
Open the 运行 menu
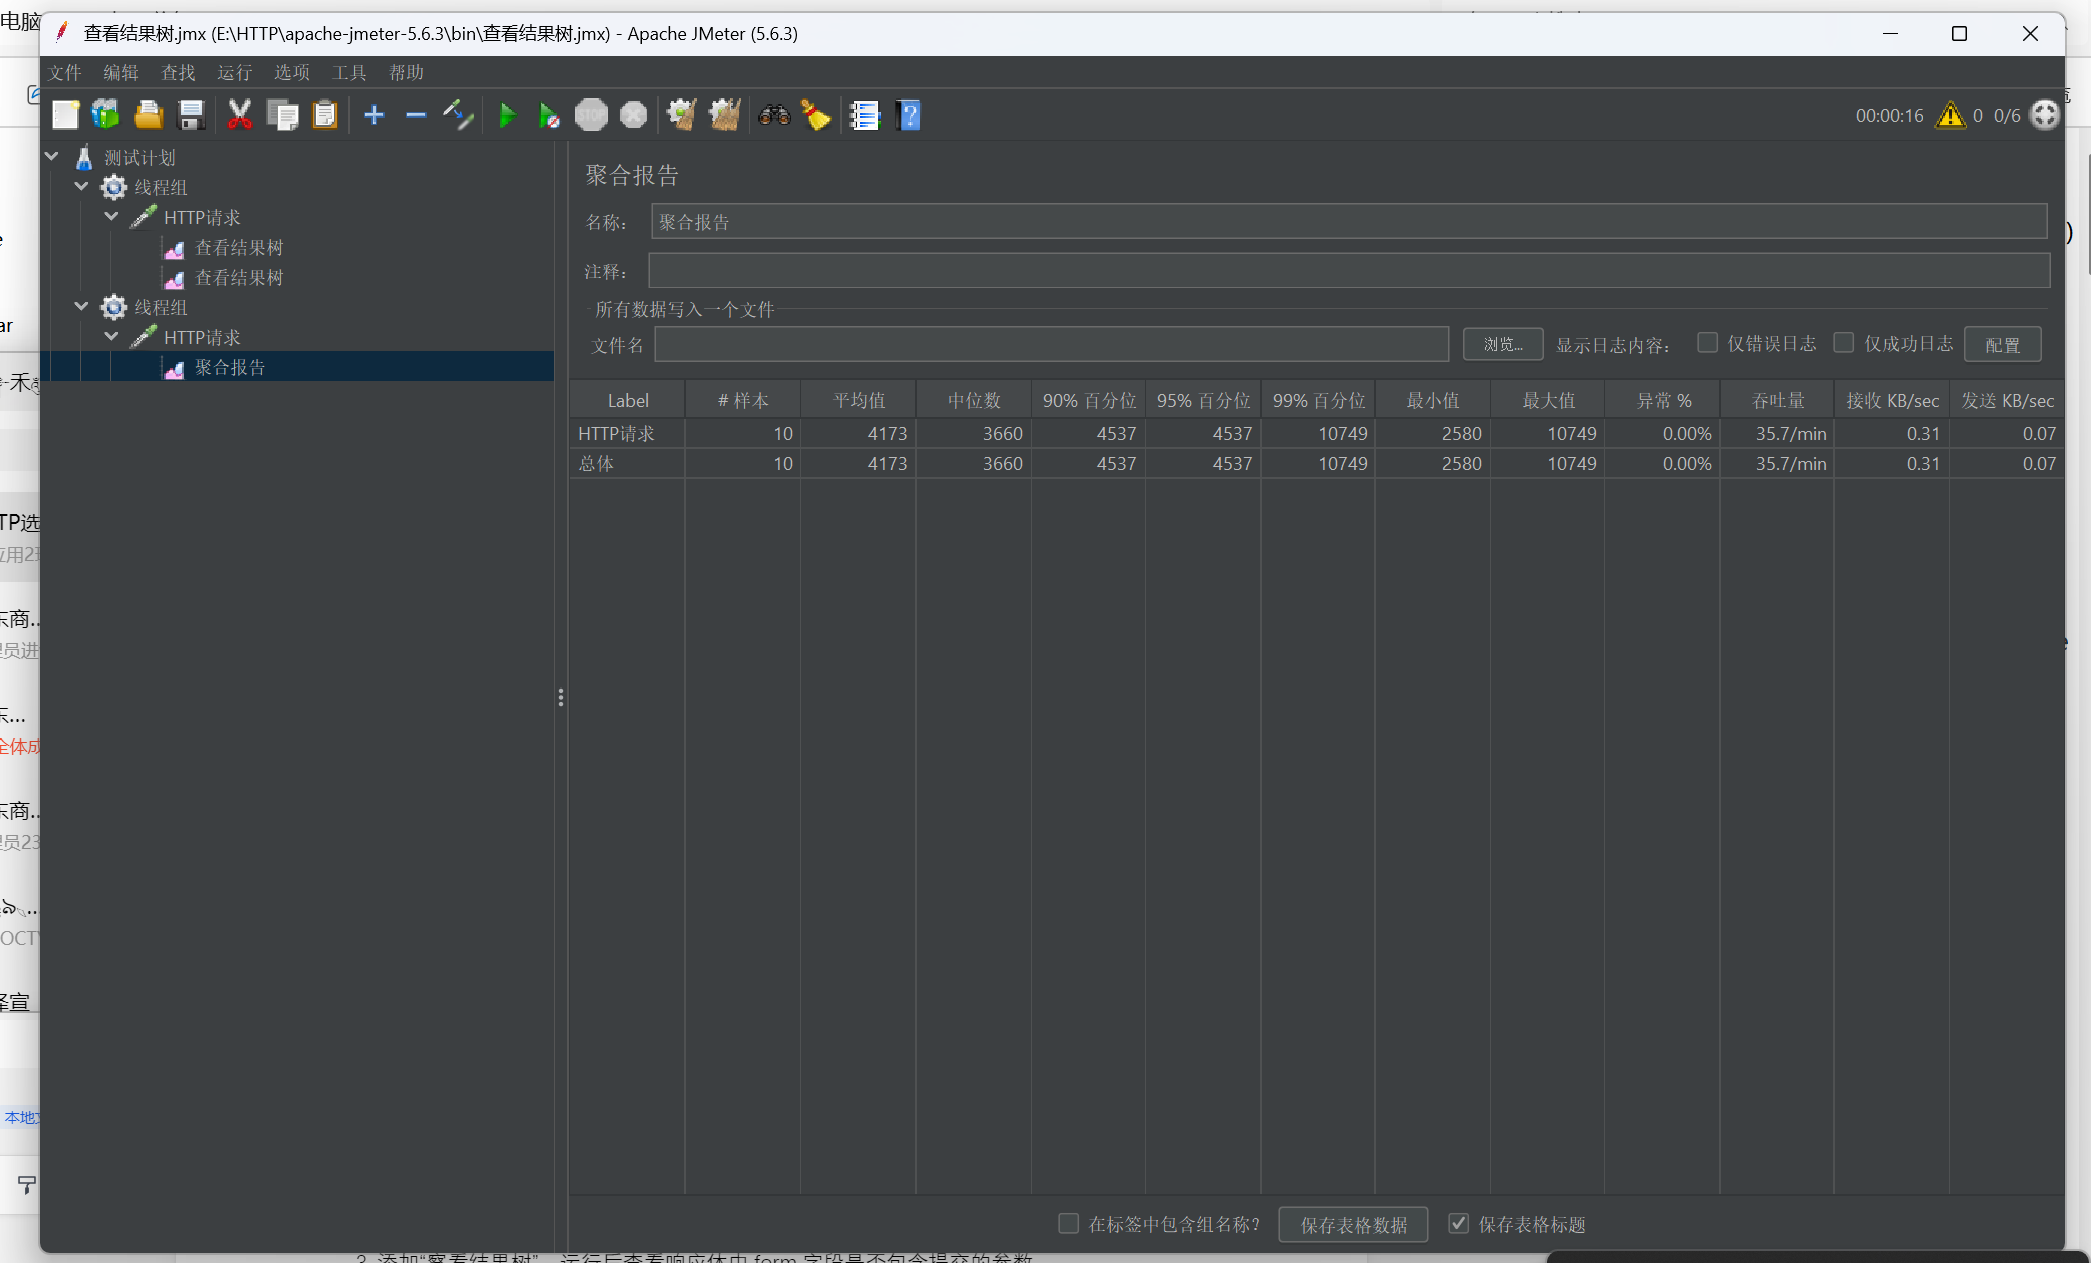tap(234, 73)
